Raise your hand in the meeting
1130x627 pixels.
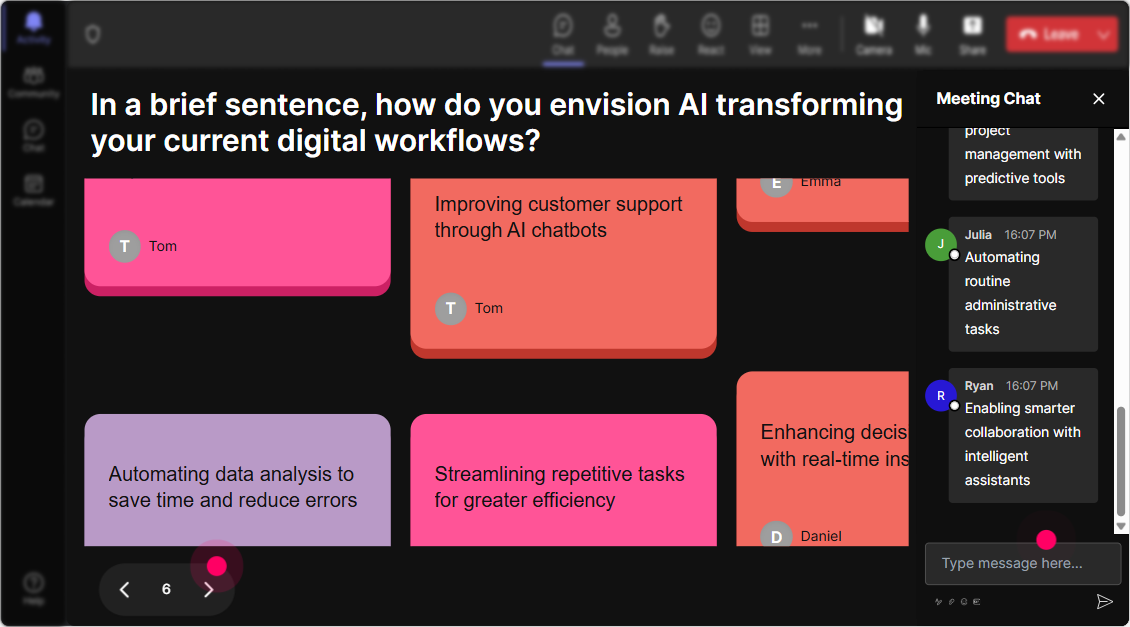click(x=662, y=35)
